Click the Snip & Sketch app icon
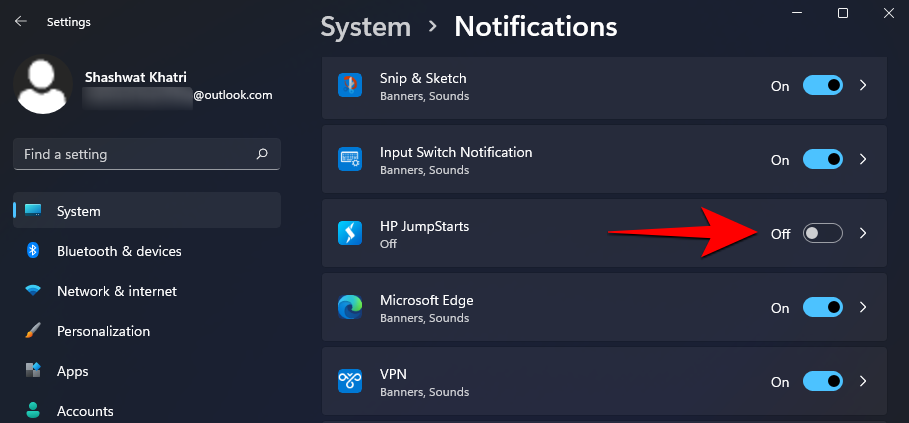The image size is (909, 423). tap(350, 86)
